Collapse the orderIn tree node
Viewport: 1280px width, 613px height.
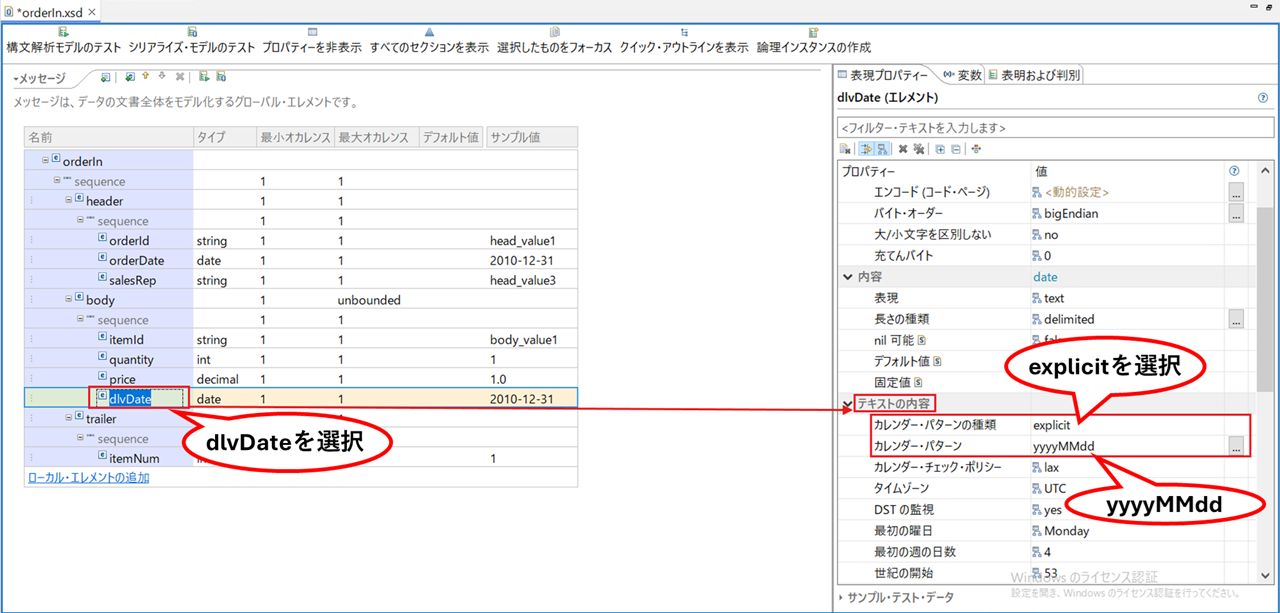pyautogui.click(x=45, y=160)
